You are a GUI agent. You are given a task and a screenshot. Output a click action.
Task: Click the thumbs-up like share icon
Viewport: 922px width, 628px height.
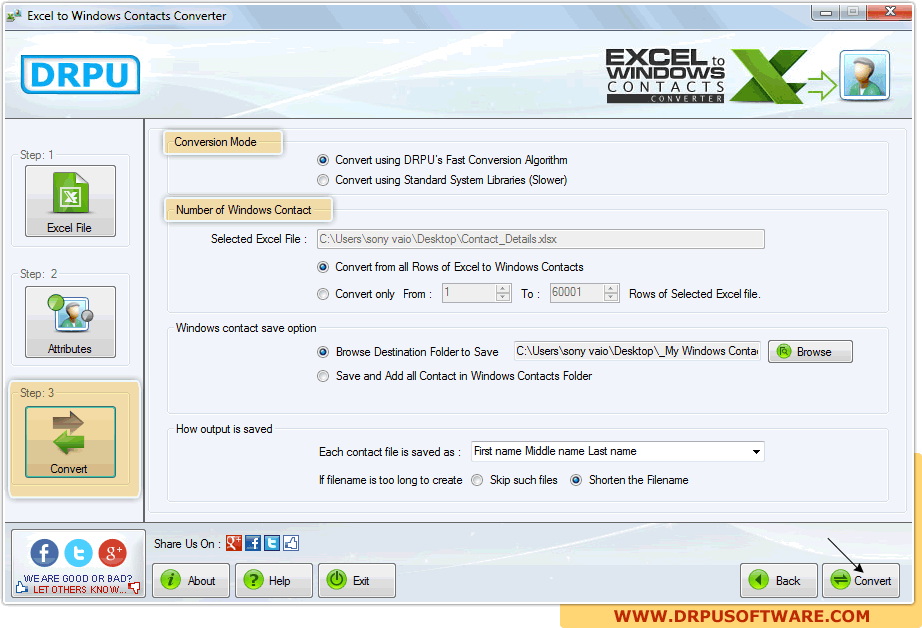[x=291, y=543]
